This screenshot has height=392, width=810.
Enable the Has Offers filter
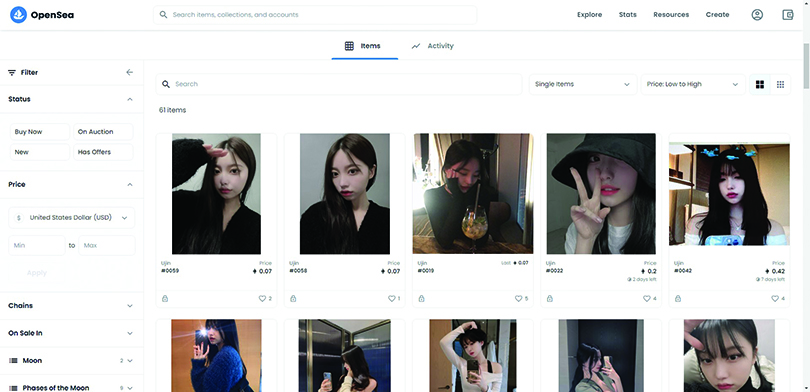point(103,152)
